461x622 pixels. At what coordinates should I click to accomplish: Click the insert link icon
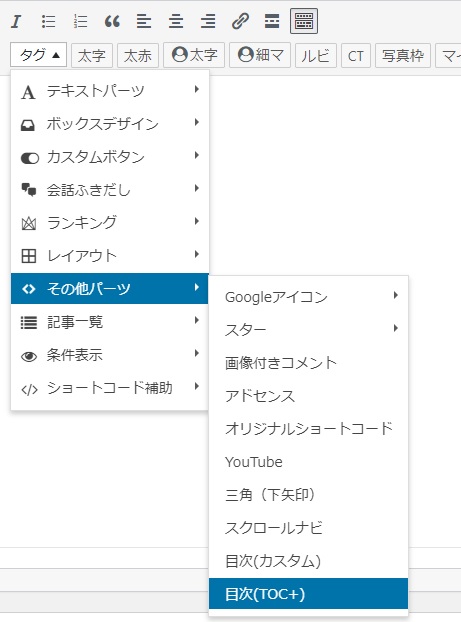[x=240, y=21]
